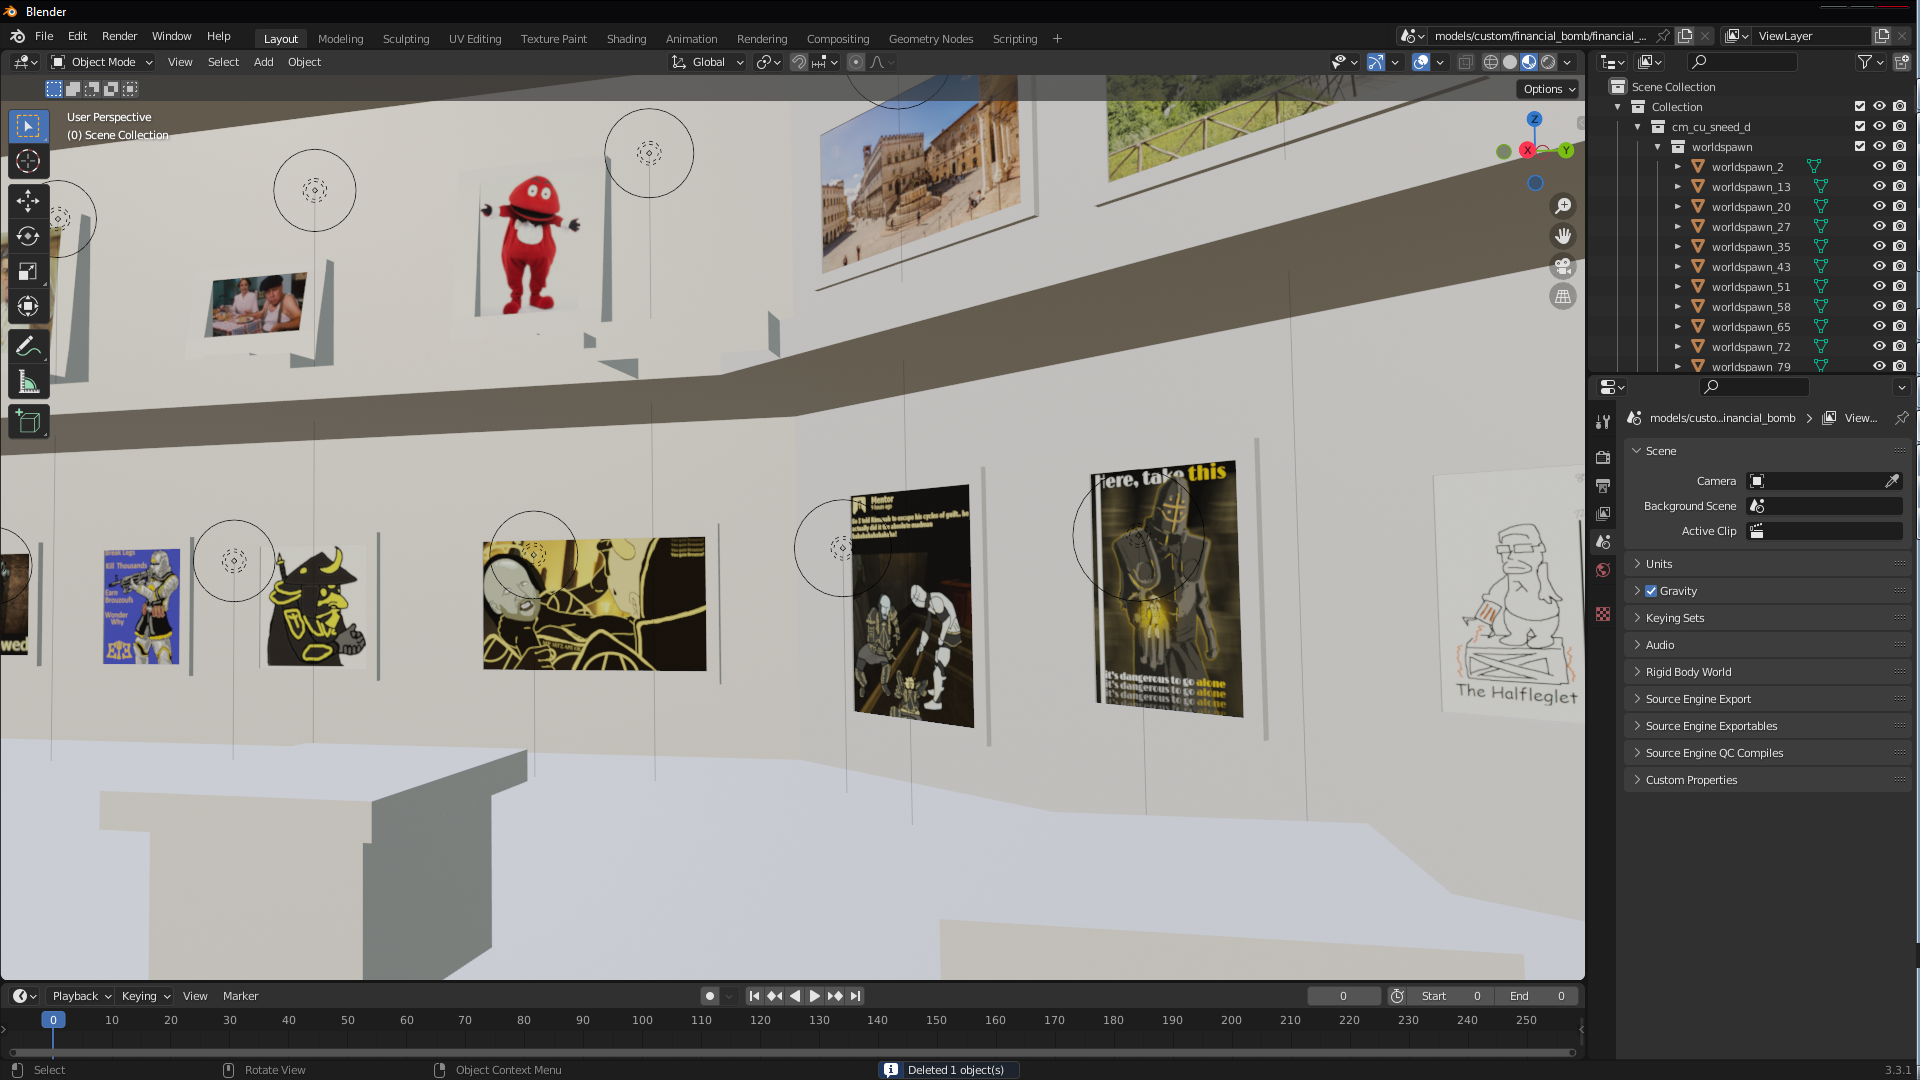This screenshot has height=1080, width=1920.
Task: Toggle proportional editing
Action: 856,62
